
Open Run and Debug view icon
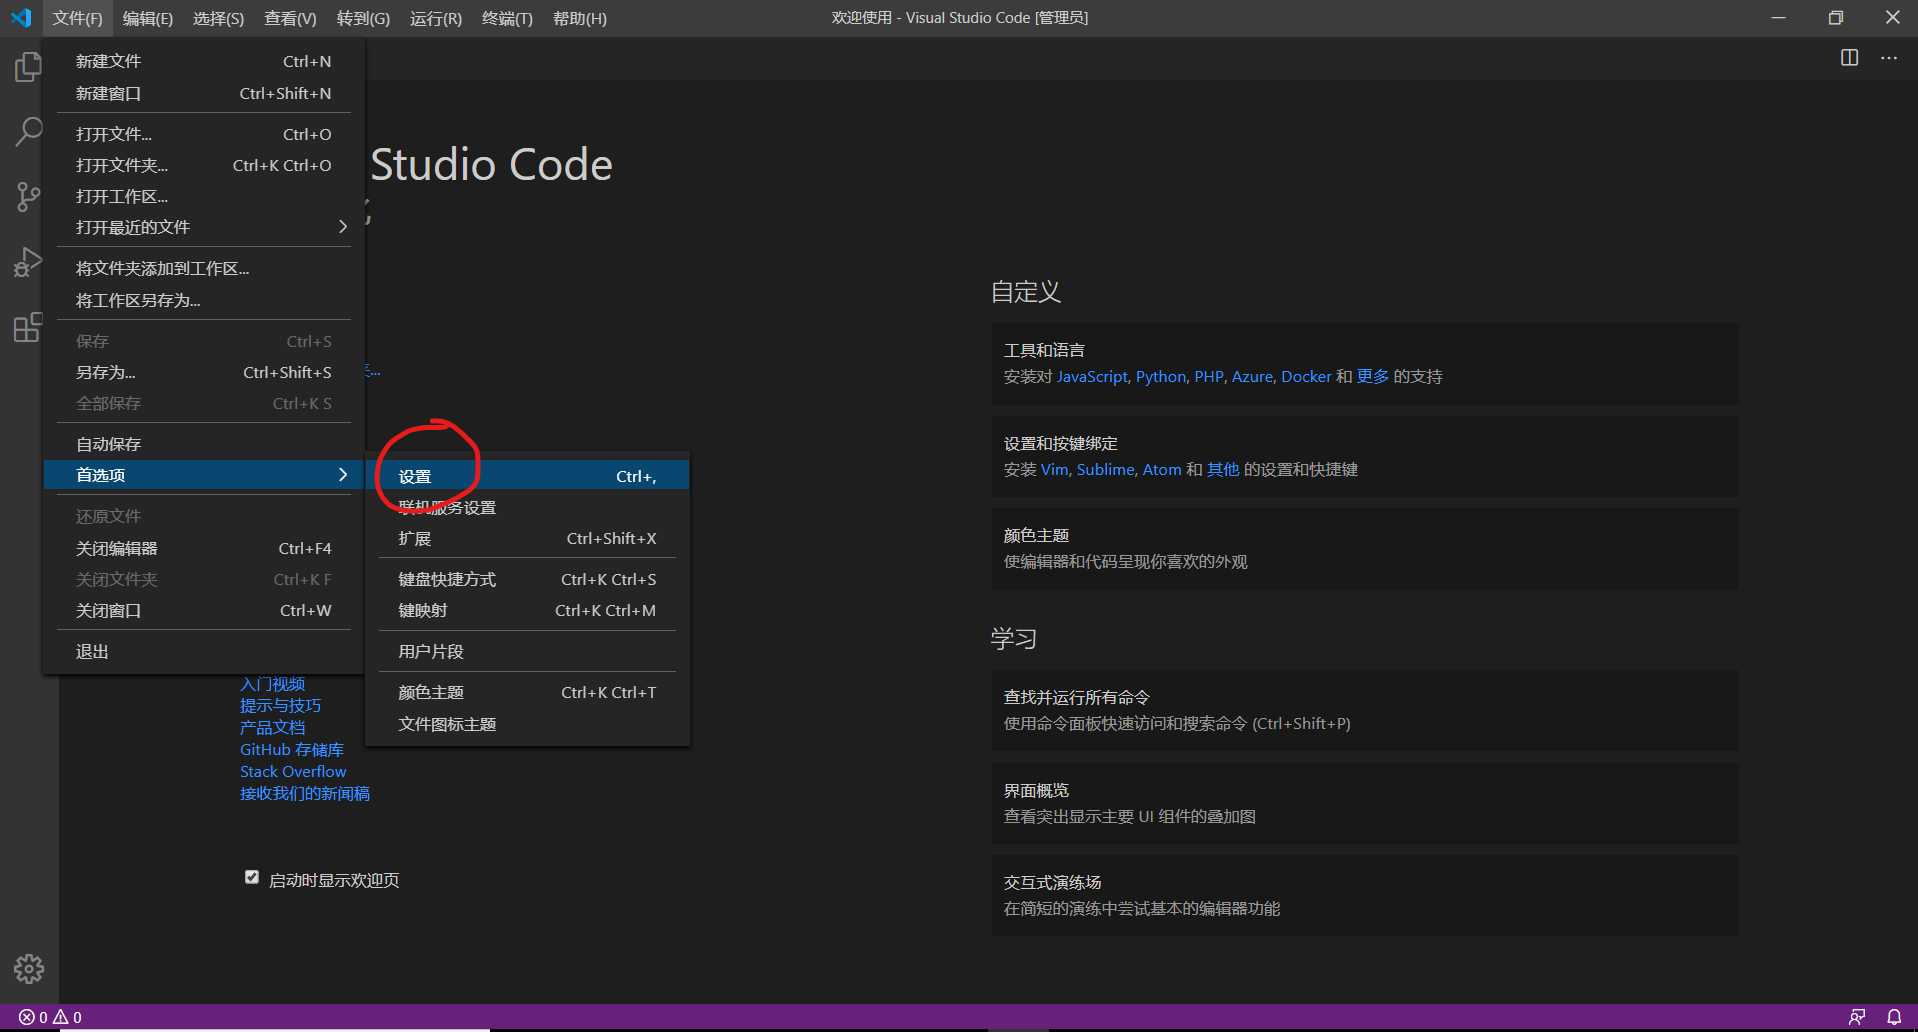point(28,262)
